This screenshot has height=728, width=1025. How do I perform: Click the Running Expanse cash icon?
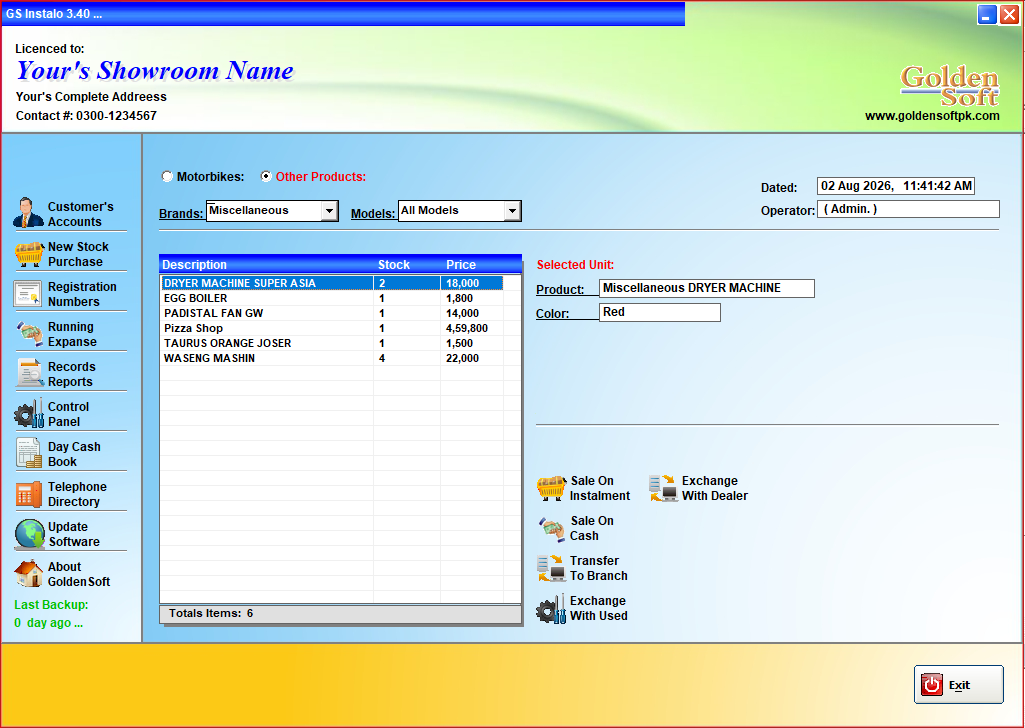point(29,334)
